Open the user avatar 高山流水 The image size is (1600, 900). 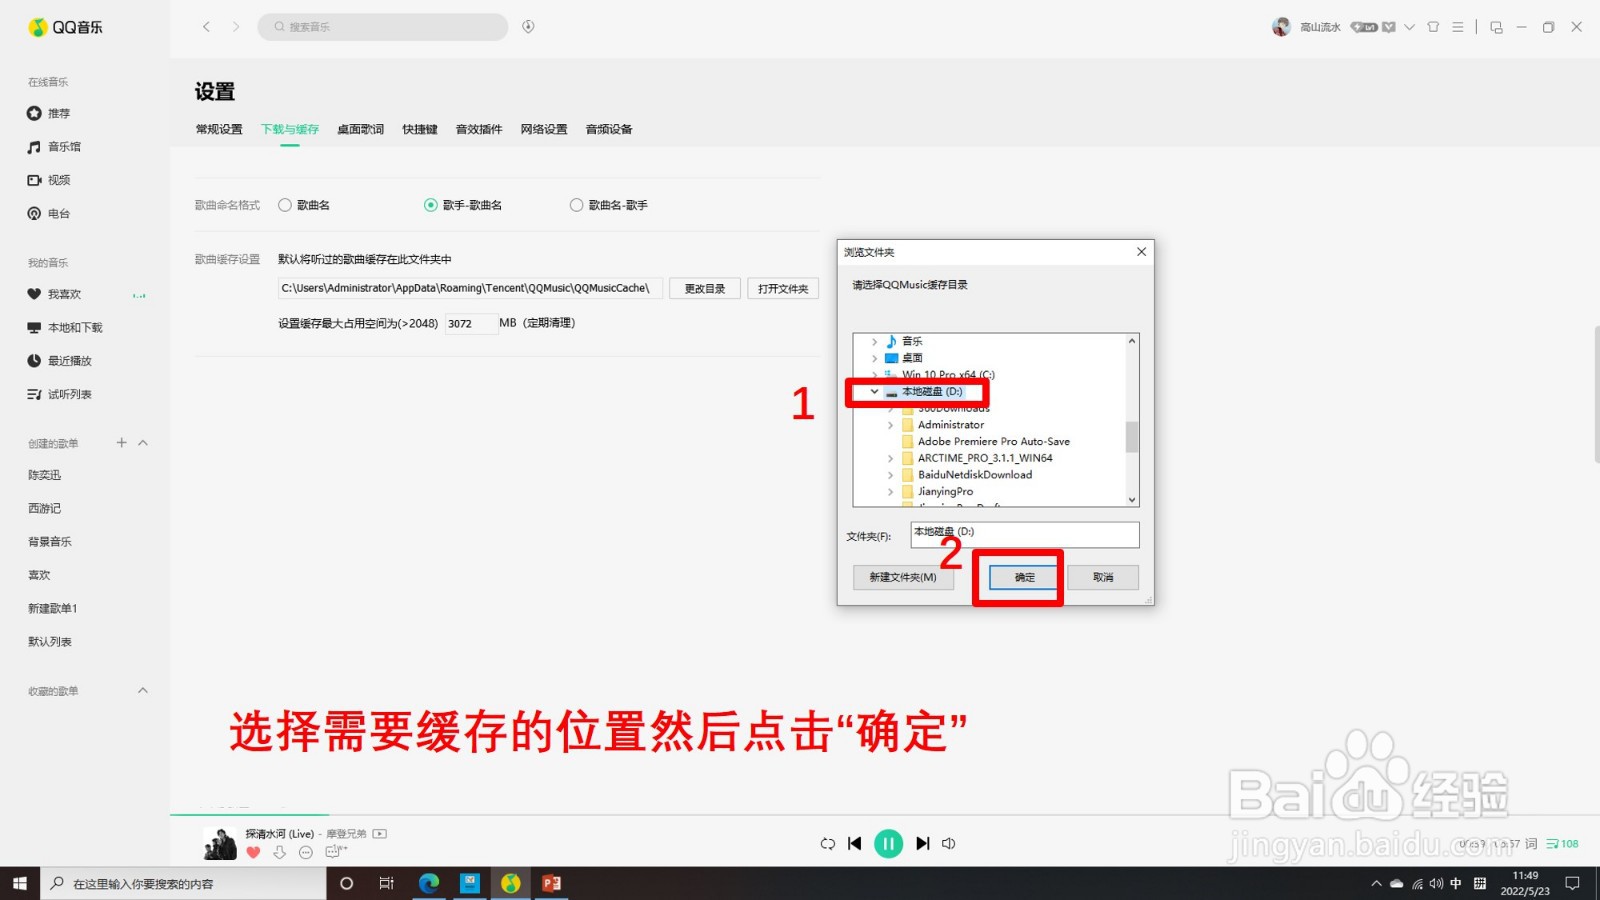1281,27
